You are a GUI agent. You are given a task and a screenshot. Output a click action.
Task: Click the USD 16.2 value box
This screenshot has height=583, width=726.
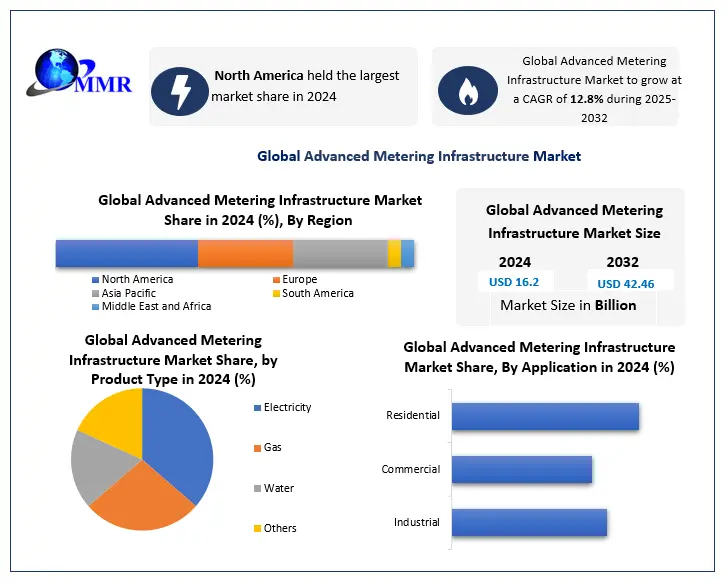click(514, 283)
